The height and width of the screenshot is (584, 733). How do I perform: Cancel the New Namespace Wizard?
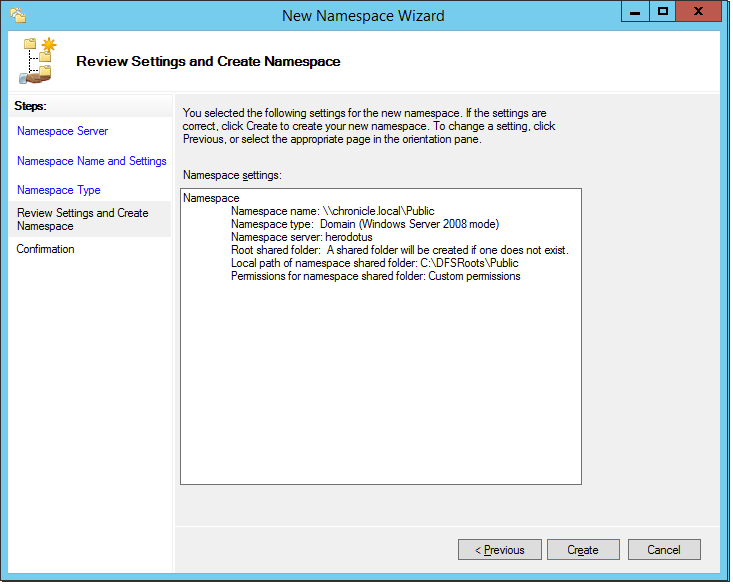point(664,550)
